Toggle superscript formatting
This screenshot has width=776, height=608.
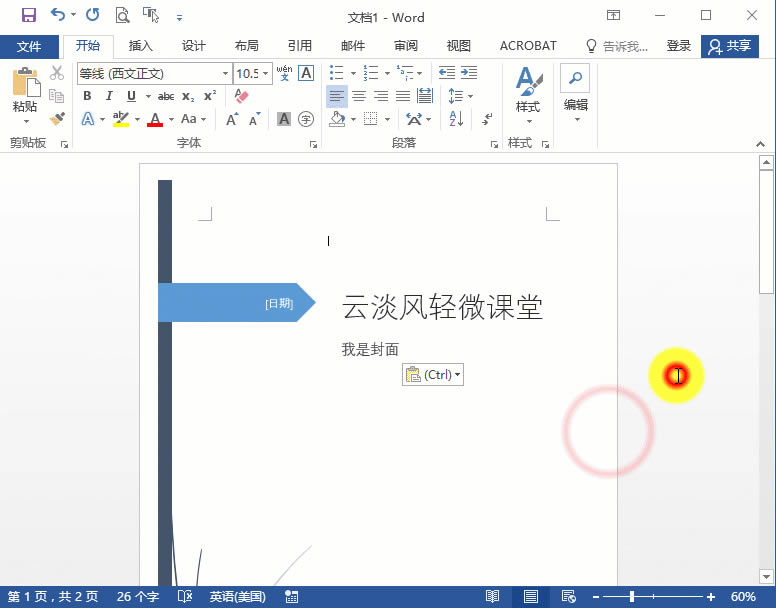(210, 96)
